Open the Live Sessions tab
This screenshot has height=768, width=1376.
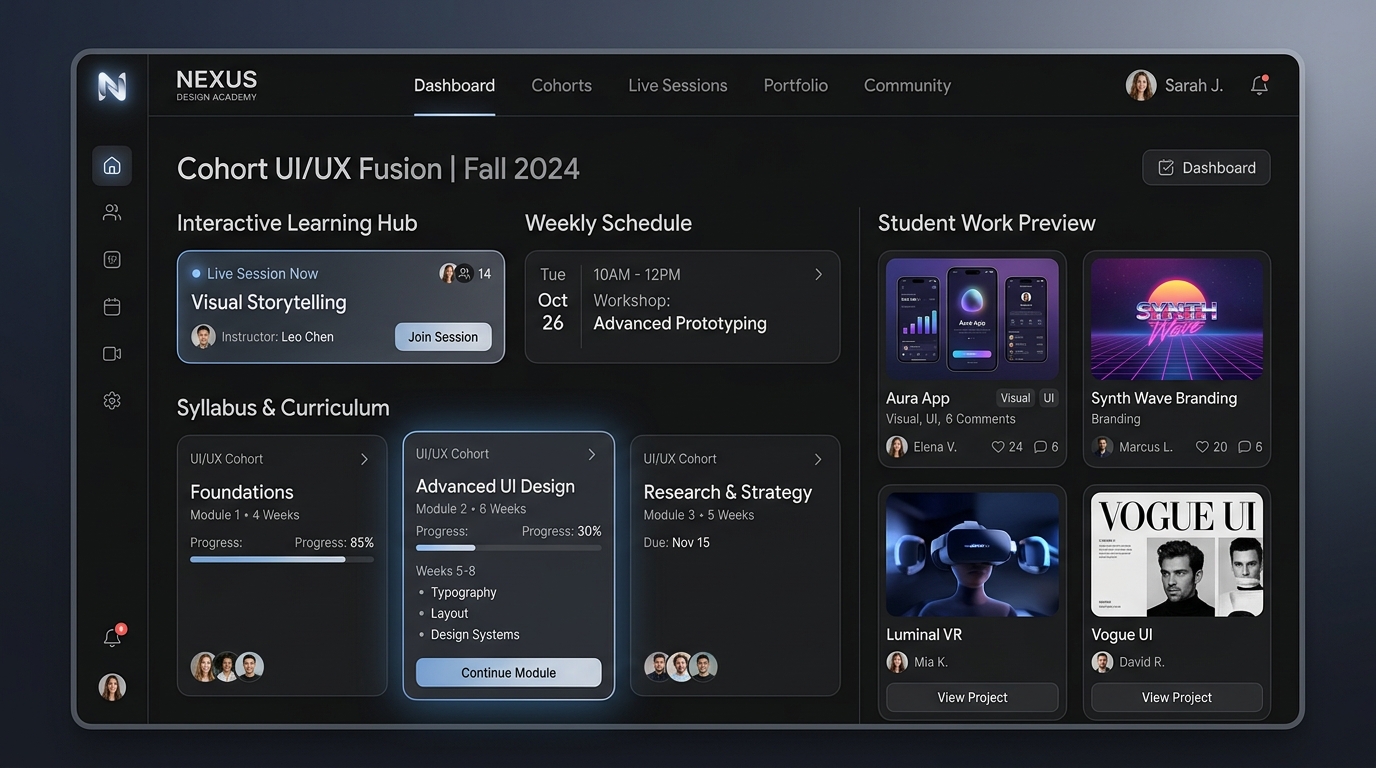coord(678,86)
